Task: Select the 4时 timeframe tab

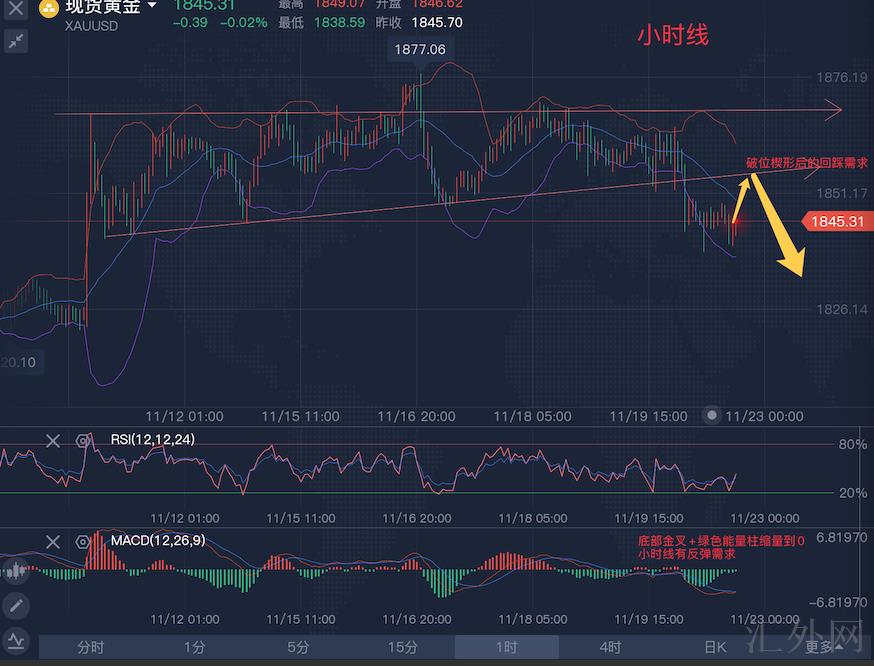Action: coord(610,647)
